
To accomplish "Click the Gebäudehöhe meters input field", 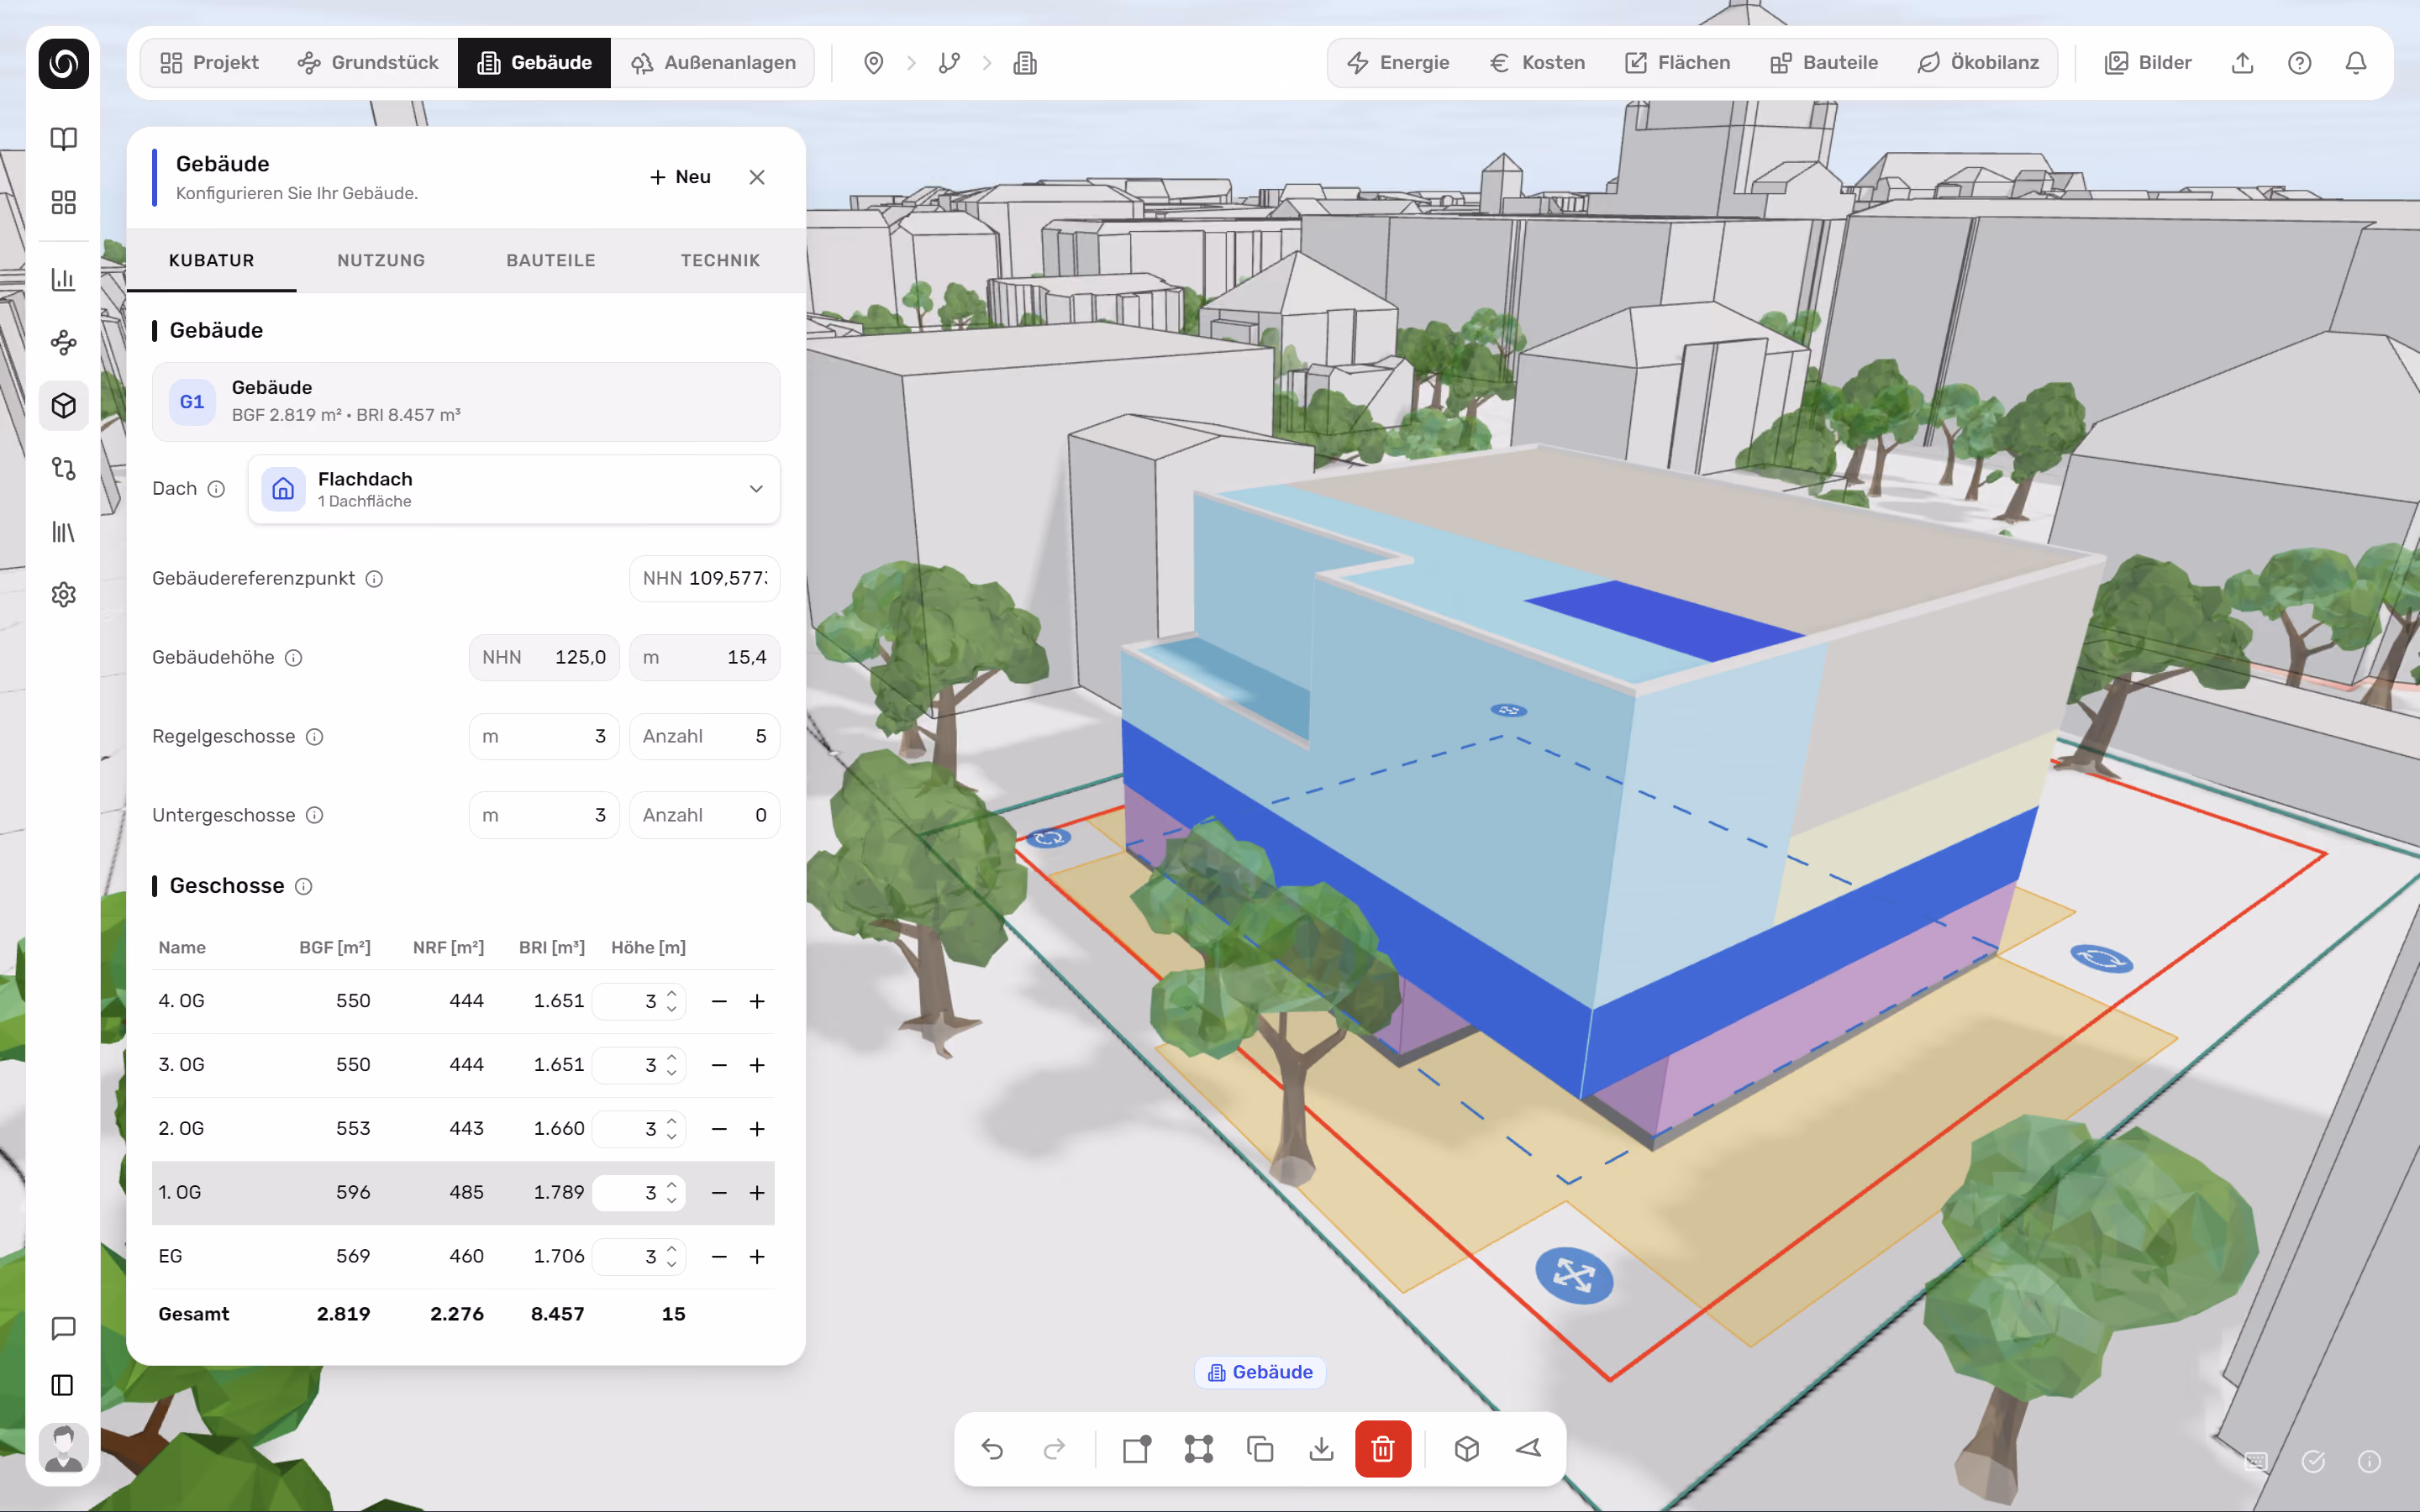I will pyautogui.click(x=704, y=658).
